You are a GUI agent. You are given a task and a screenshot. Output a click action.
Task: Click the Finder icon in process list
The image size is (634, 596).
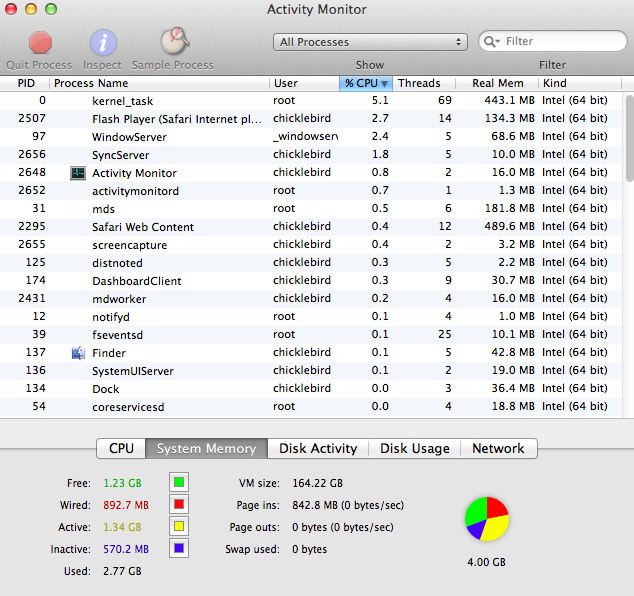coord(78,353)
